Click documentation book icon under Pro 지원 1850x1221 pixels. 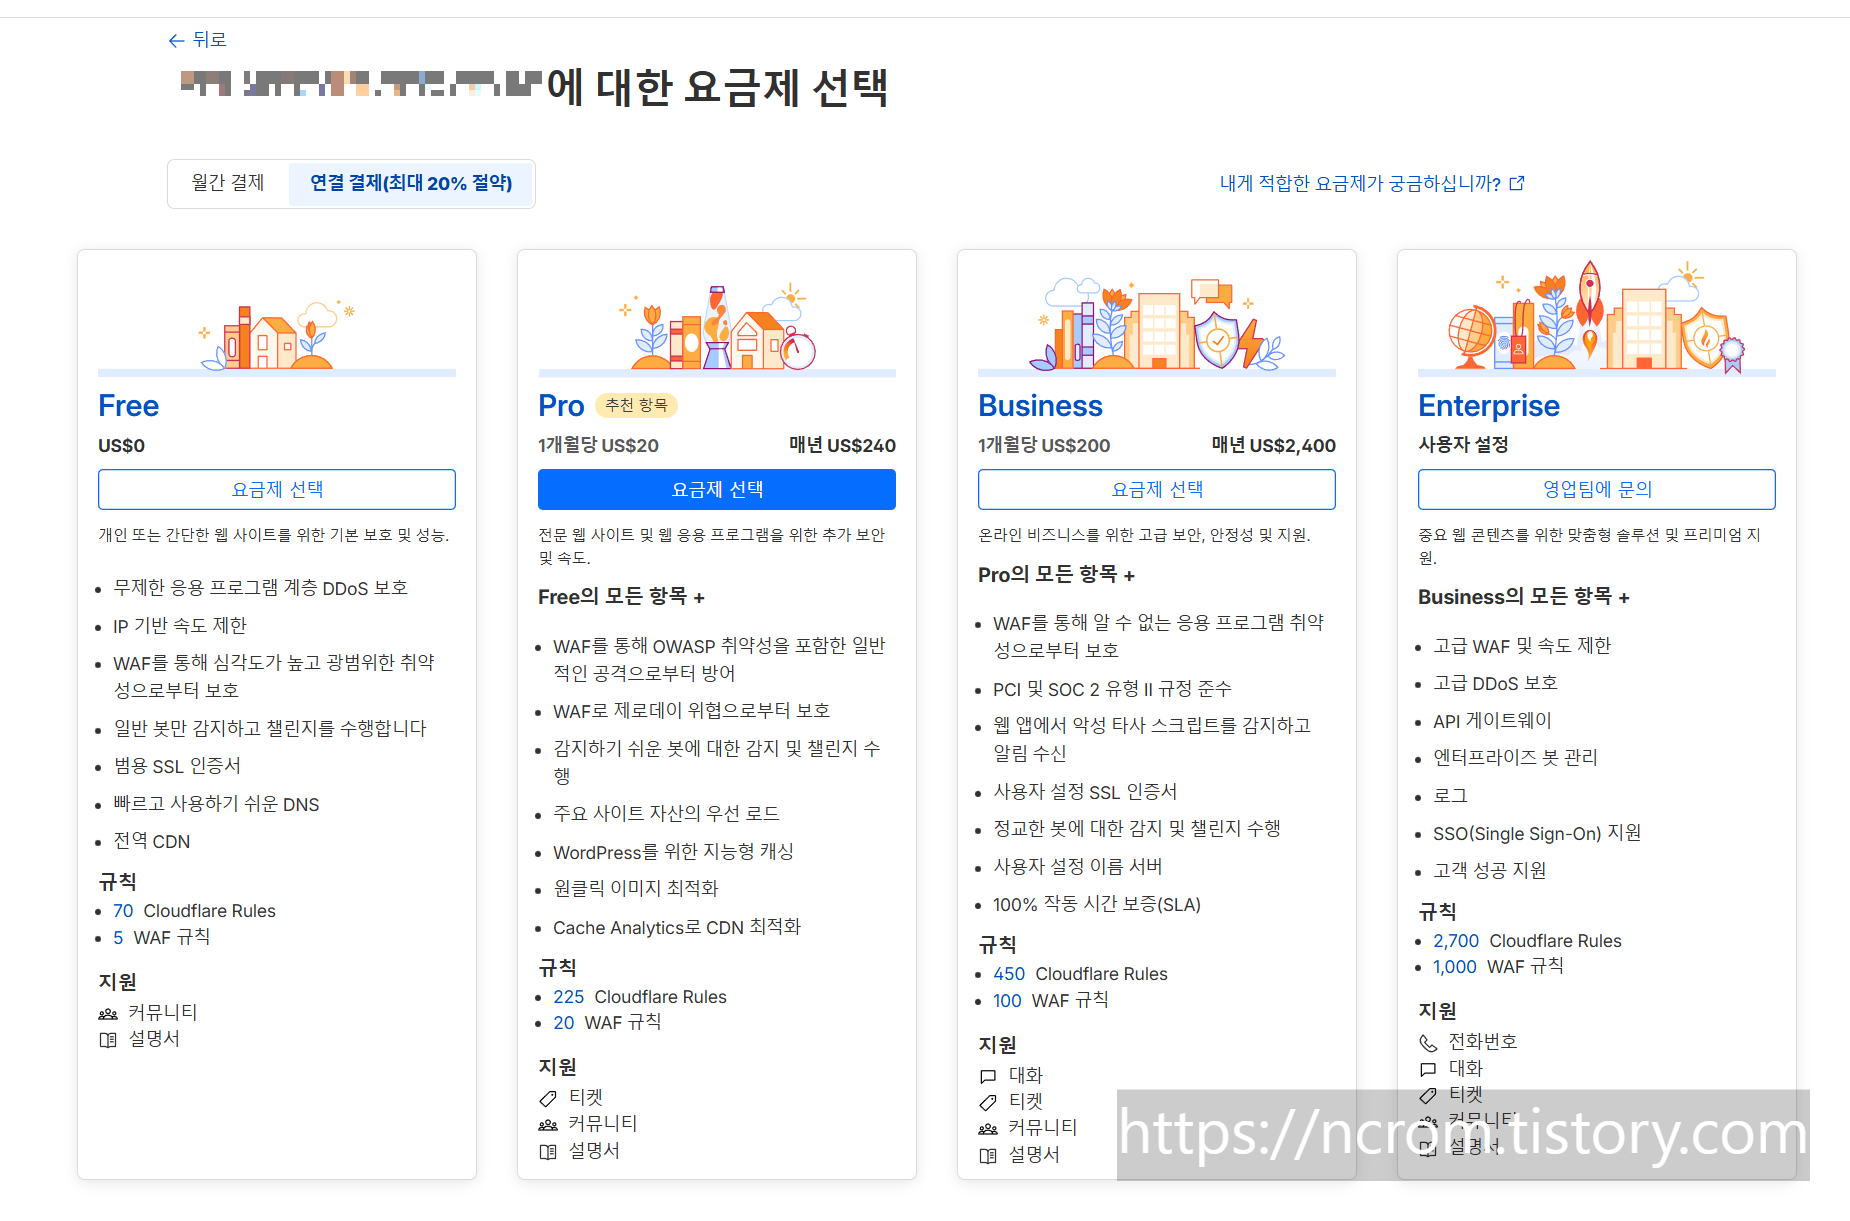pos(548,1152)
